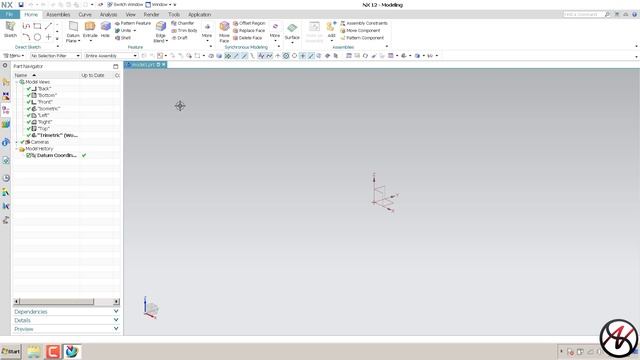Open the Reuse Library sidebar tab

[x=6, y=124]
